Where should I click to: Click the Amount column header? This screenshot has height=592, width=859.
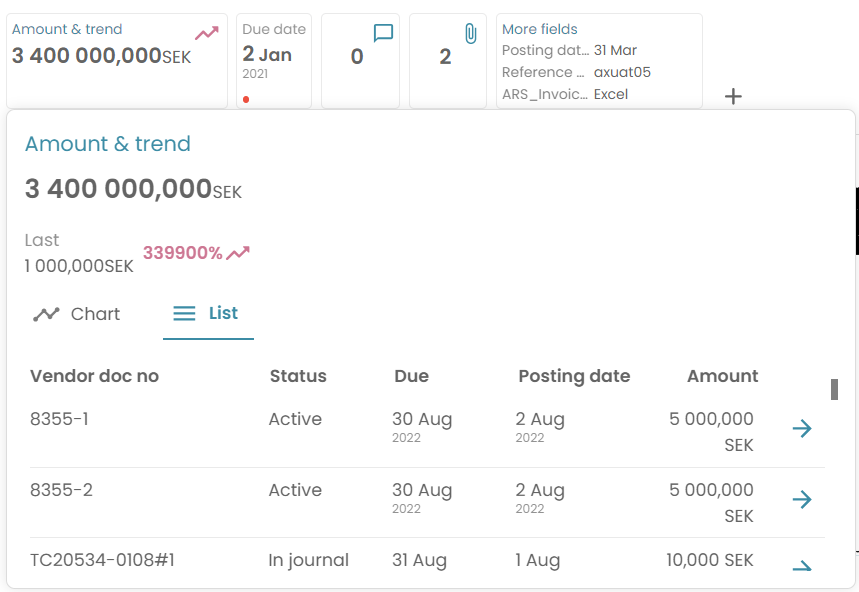[723, 376]
